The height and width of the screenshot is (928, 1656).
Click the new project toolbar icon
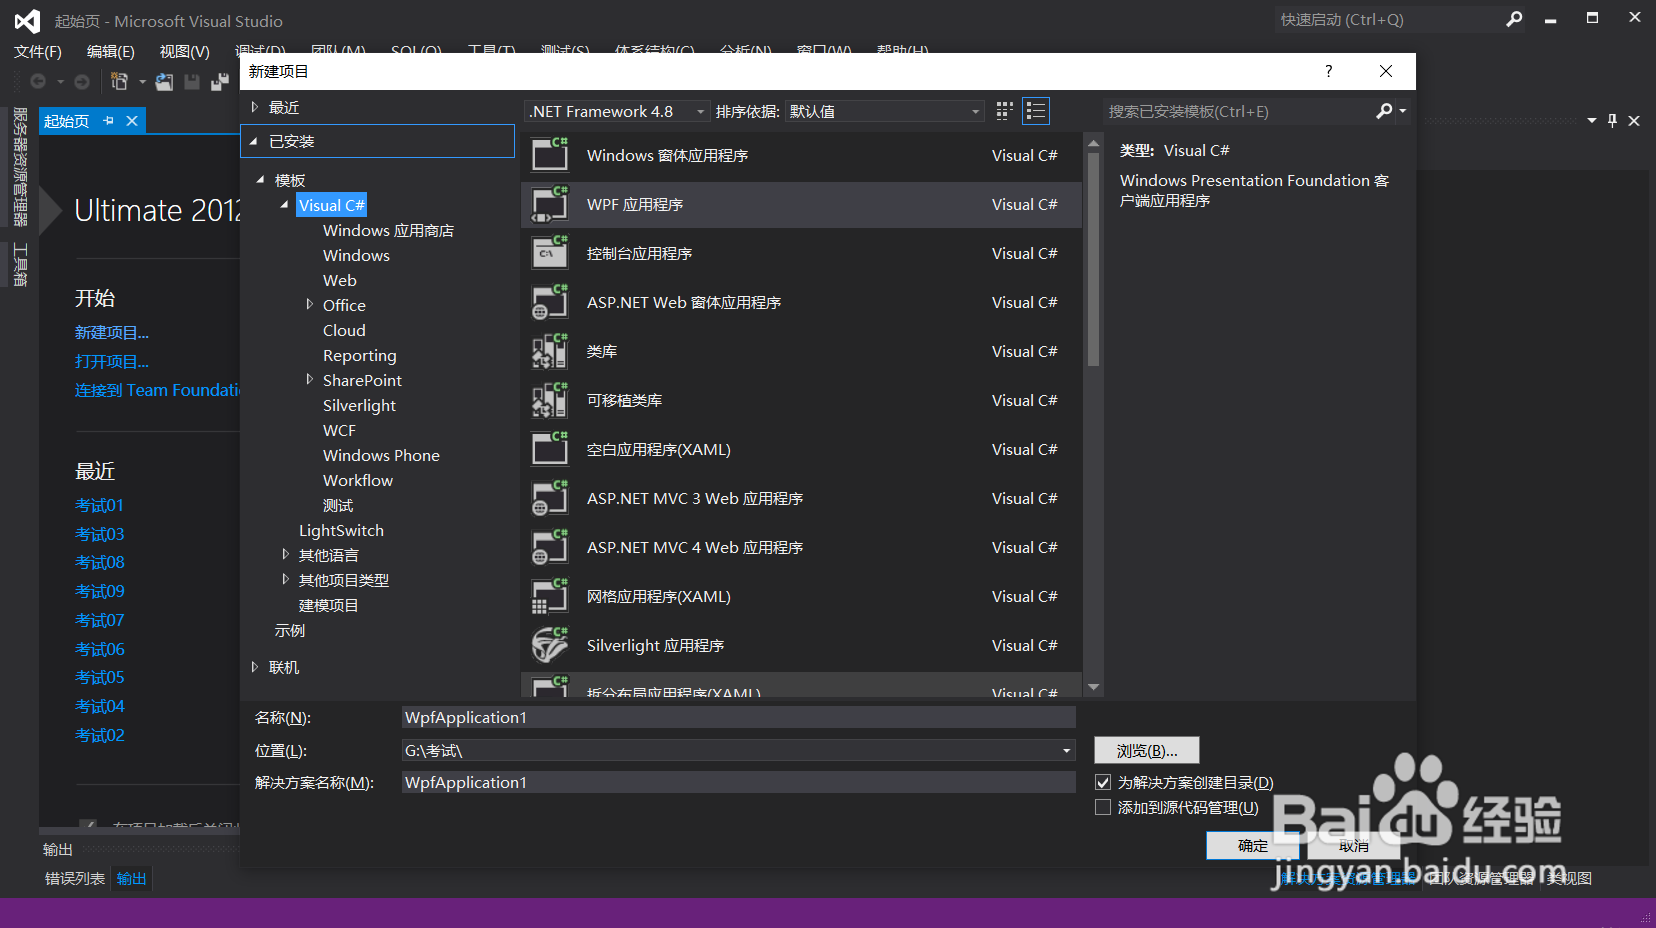click(x=119, y=81)
